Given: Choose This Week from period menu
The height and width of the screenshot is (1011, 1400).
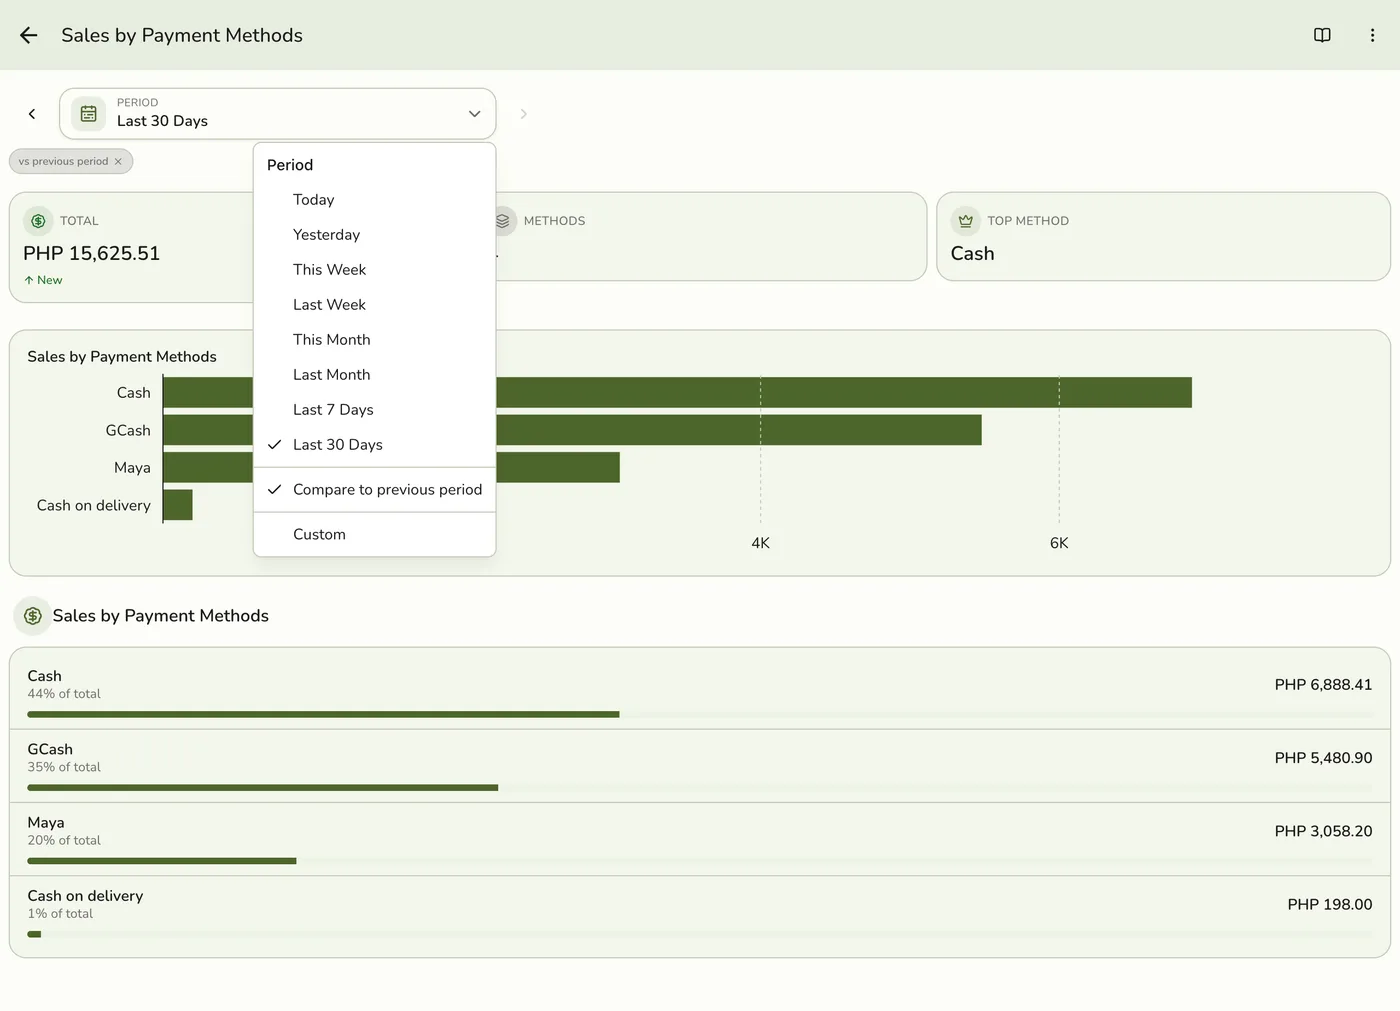Looking at the screenshot, I should click(375, 270).
